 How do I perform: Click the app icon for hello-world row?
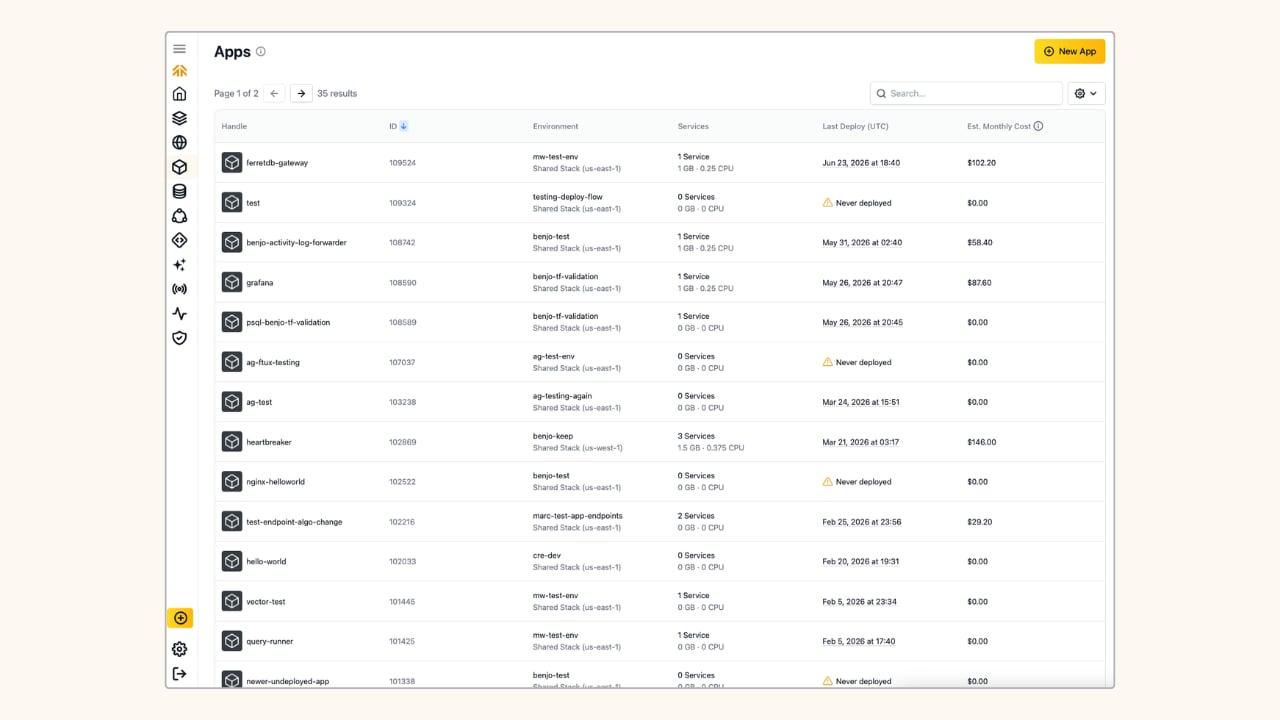(232, 561)
